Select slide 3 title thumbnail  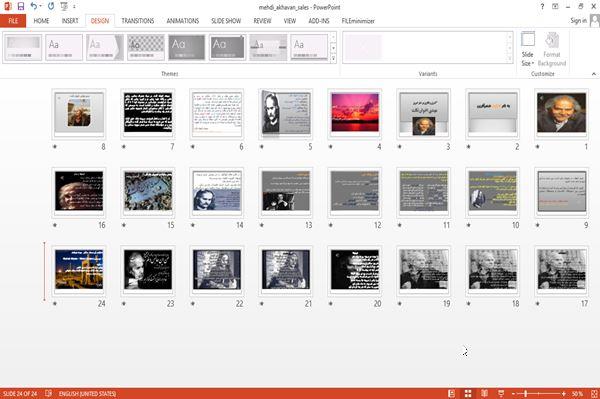[x=424, y=114]
